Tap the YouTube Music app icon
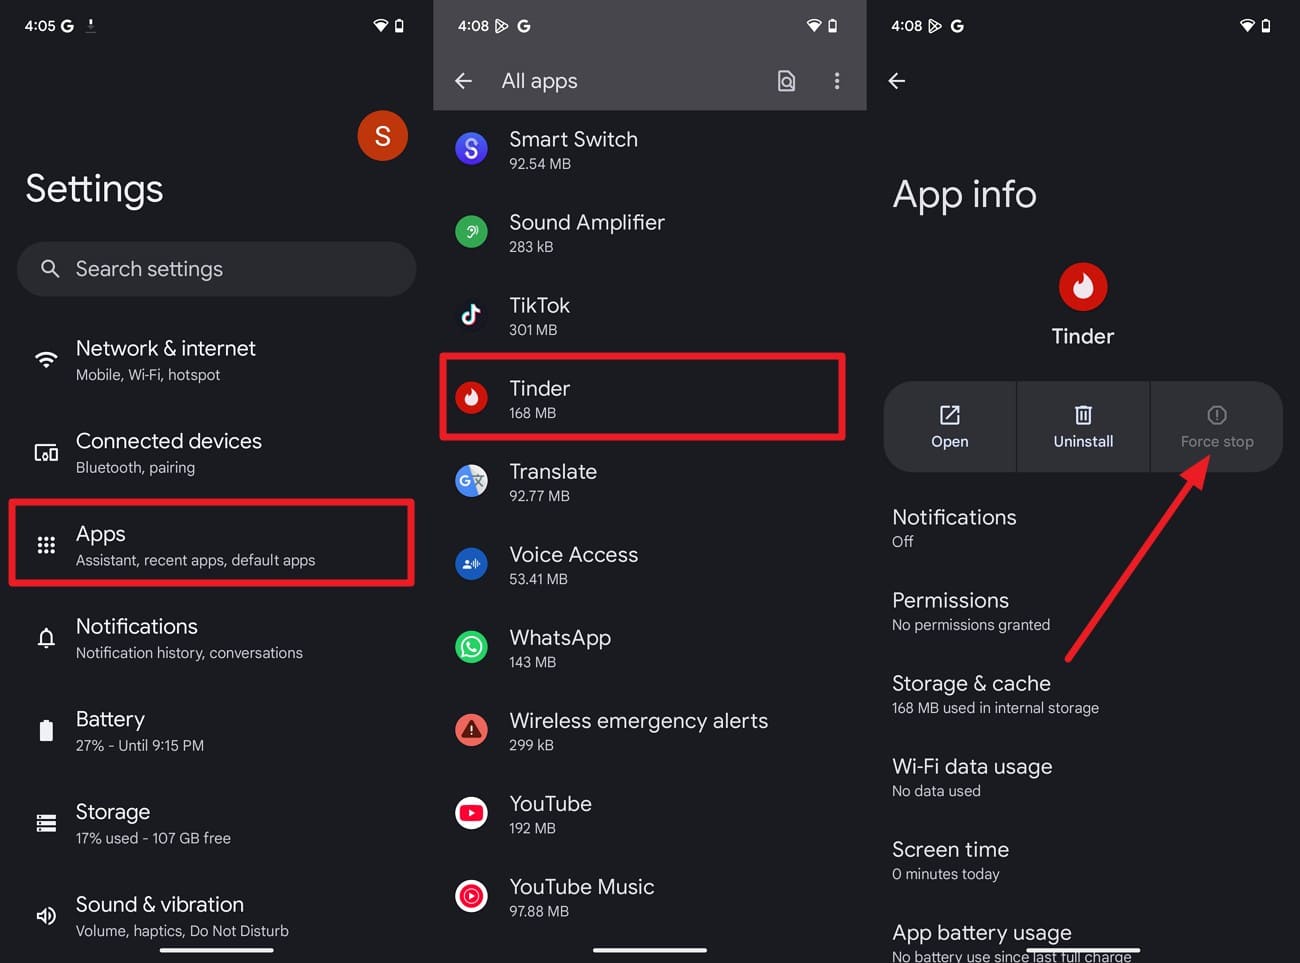This screenshot has width=1300, height=963. pos(471,896)
